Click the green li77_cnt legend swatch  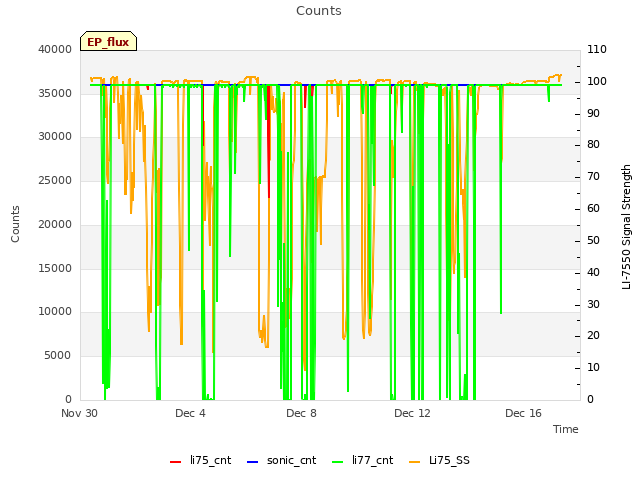[338, 462]
